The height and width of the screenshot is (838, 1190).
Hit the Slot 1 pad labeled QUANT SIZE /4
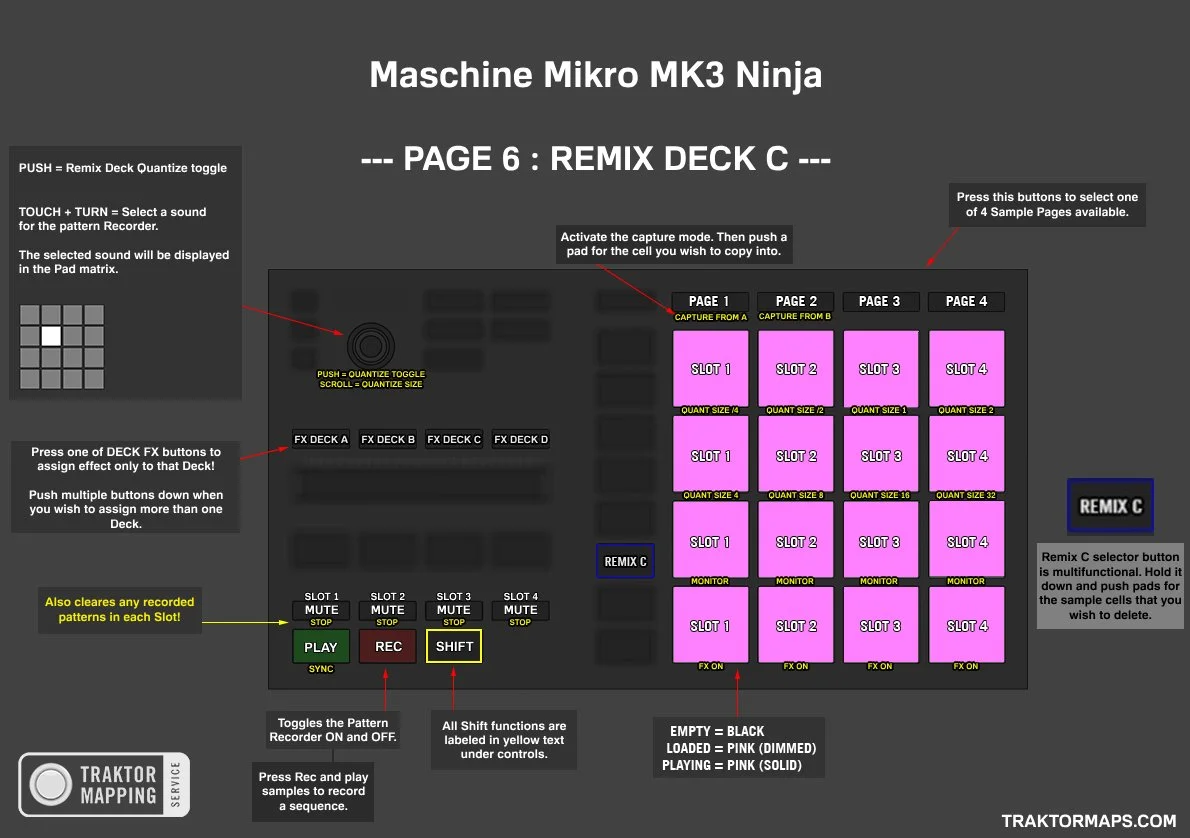(710, 369)
